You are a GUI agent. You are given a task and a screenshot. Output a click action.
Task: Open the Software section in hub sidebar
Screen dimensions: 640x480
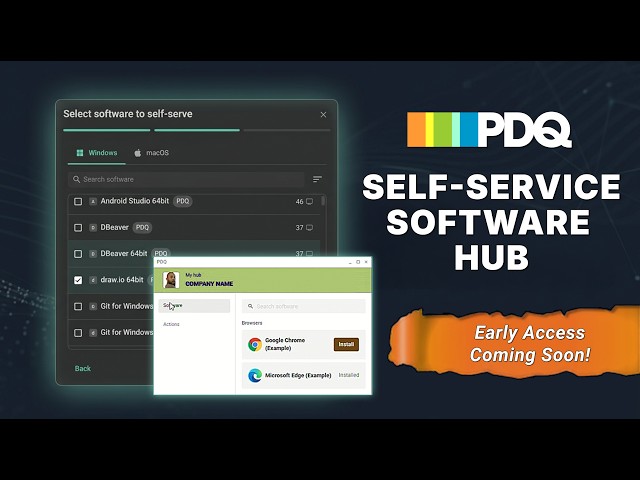[x=194, y=306]
